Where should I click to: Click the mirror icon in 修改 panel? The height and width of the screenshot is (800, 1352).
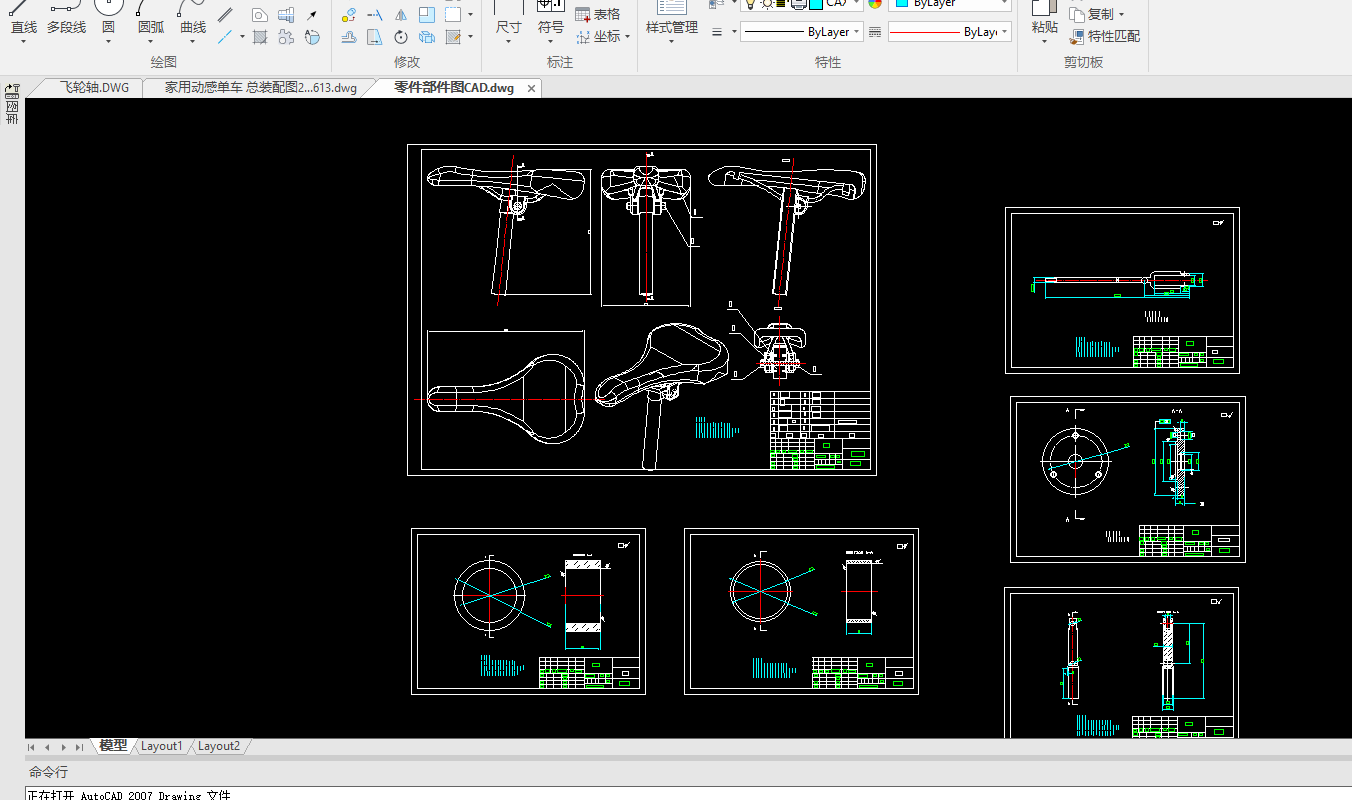pyautogui.click(x=401, y=15)
